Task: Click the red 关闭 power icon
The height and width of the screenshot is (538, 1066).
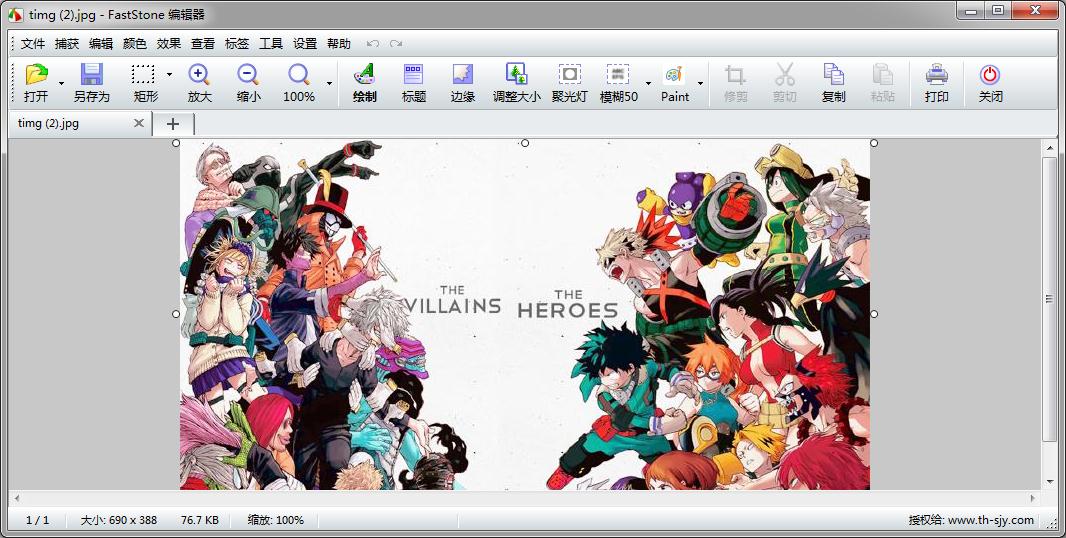Action: (990, 74)
